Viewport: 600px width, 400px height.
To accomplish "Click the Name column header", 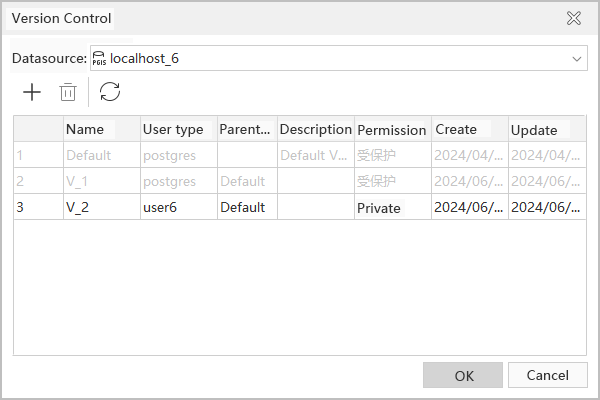I will tap(85, 129).
